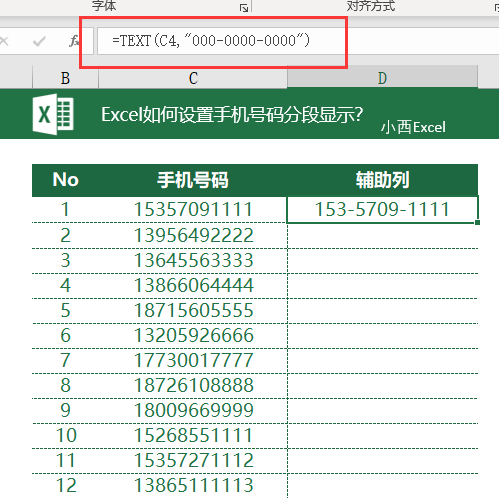Select column B header
Viewport: 499px width, 498px height.
[x=65, y=78]
